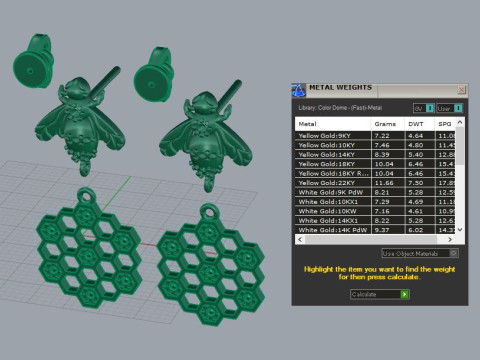480x360 pixels.
Task: Click the 7.22 grams value
Action: (382, 136)
